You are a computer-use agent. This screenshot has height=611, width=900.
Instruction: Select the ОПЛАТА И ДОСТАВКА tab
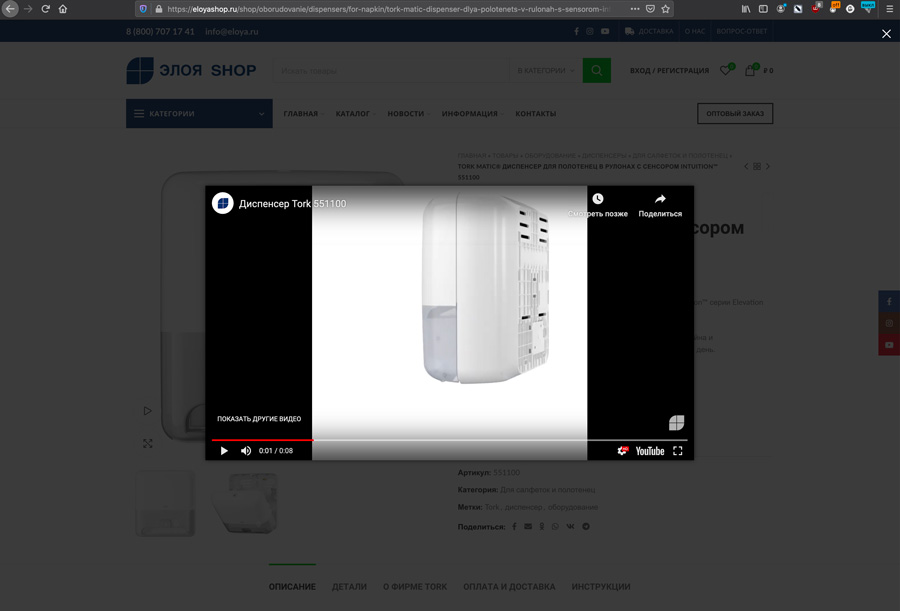tap(508, 587)
